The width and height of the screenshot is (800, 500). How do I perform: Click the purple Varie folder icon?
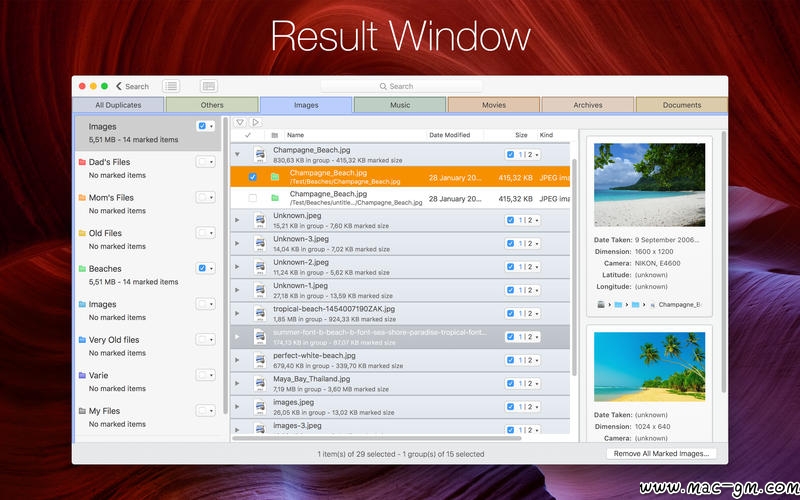[82, 375]
